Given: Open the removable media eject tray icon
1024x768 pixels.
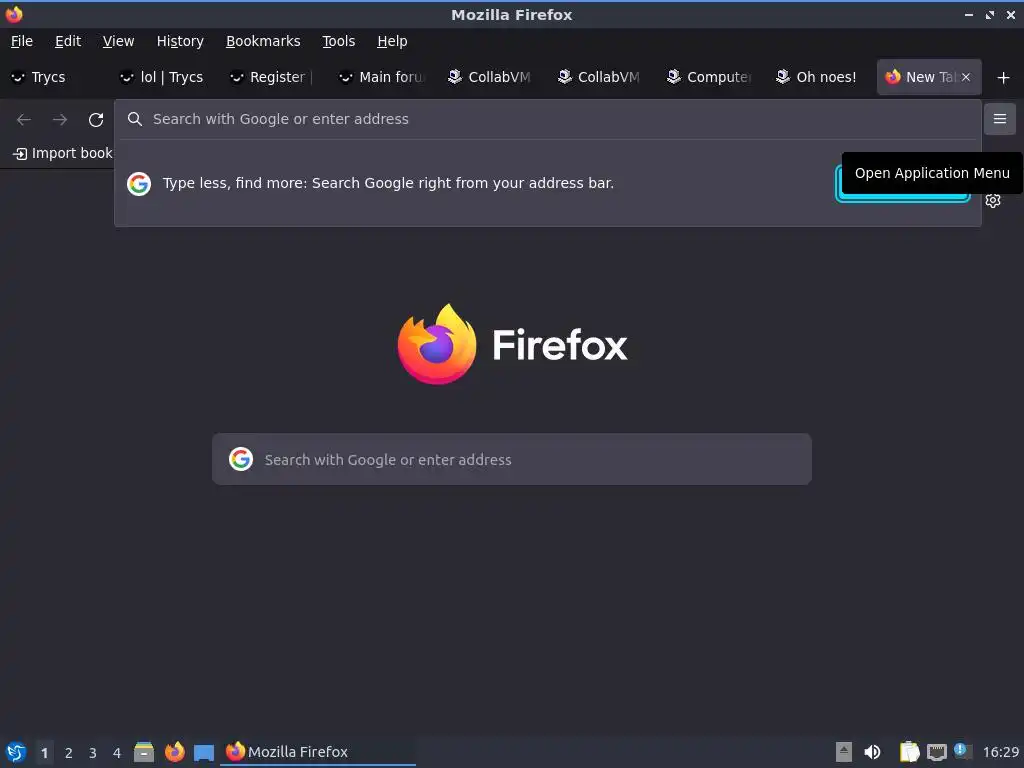Looking at the screenshot, I should click(844, 752).
